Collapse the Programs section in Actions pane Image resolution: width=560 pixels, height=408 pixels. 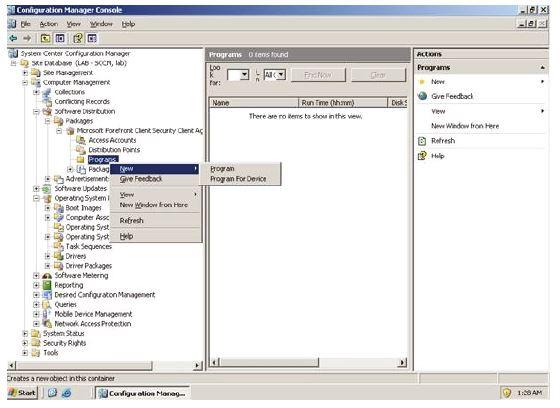[542, 68]
